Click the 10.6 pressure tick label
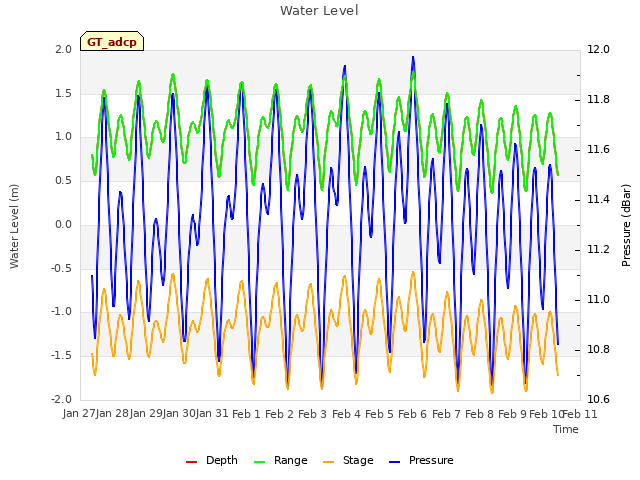This screenshot has width=640, height=480. tap(598, 399)
